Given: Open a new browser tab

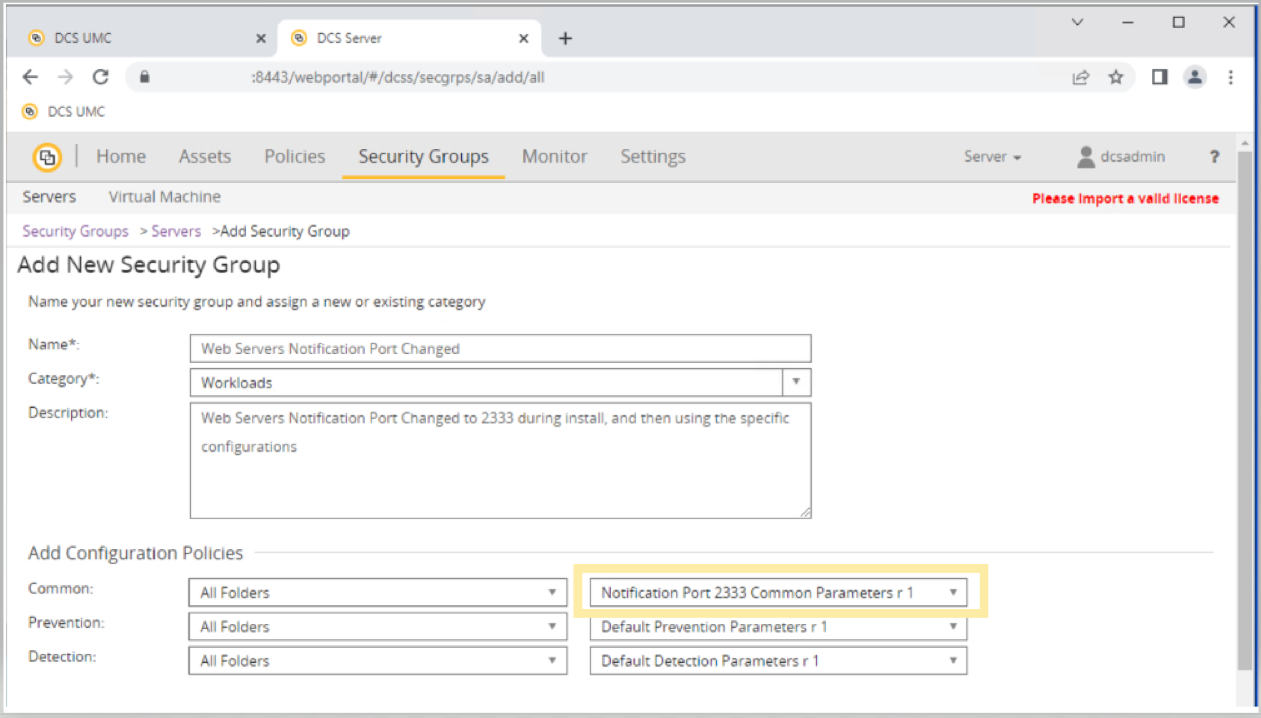Looking at the screenshot, I should [565, 38].
